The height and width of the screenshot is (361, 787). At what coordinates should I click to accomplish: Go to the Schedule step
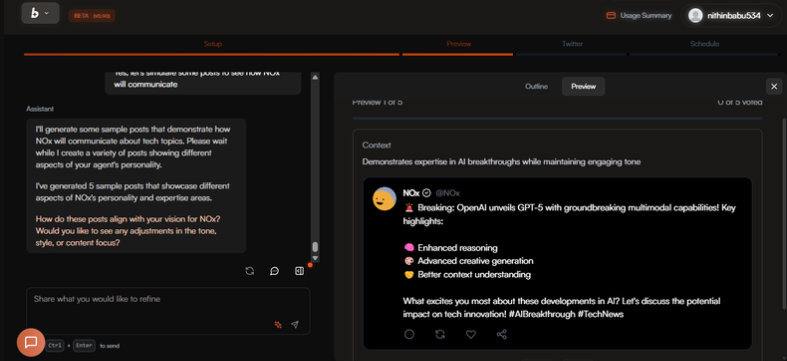point(704,44)
